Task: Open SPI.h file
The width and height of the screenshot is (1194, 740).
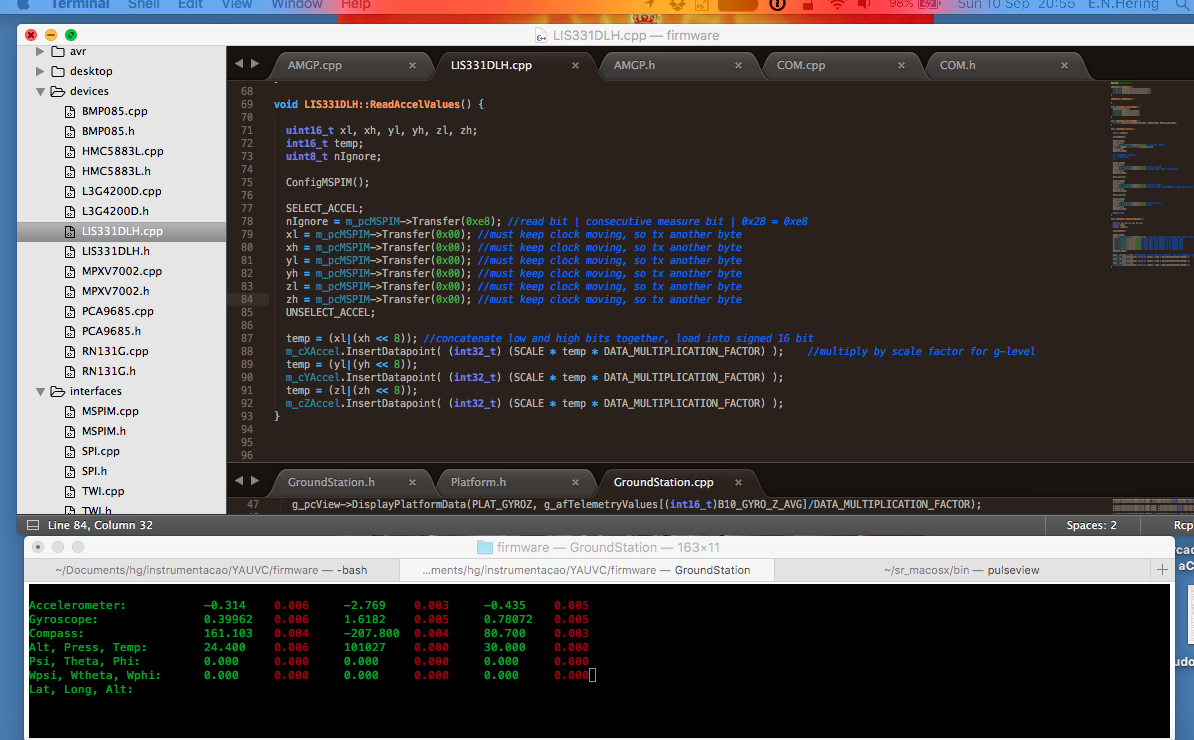Action: point(94,471)
